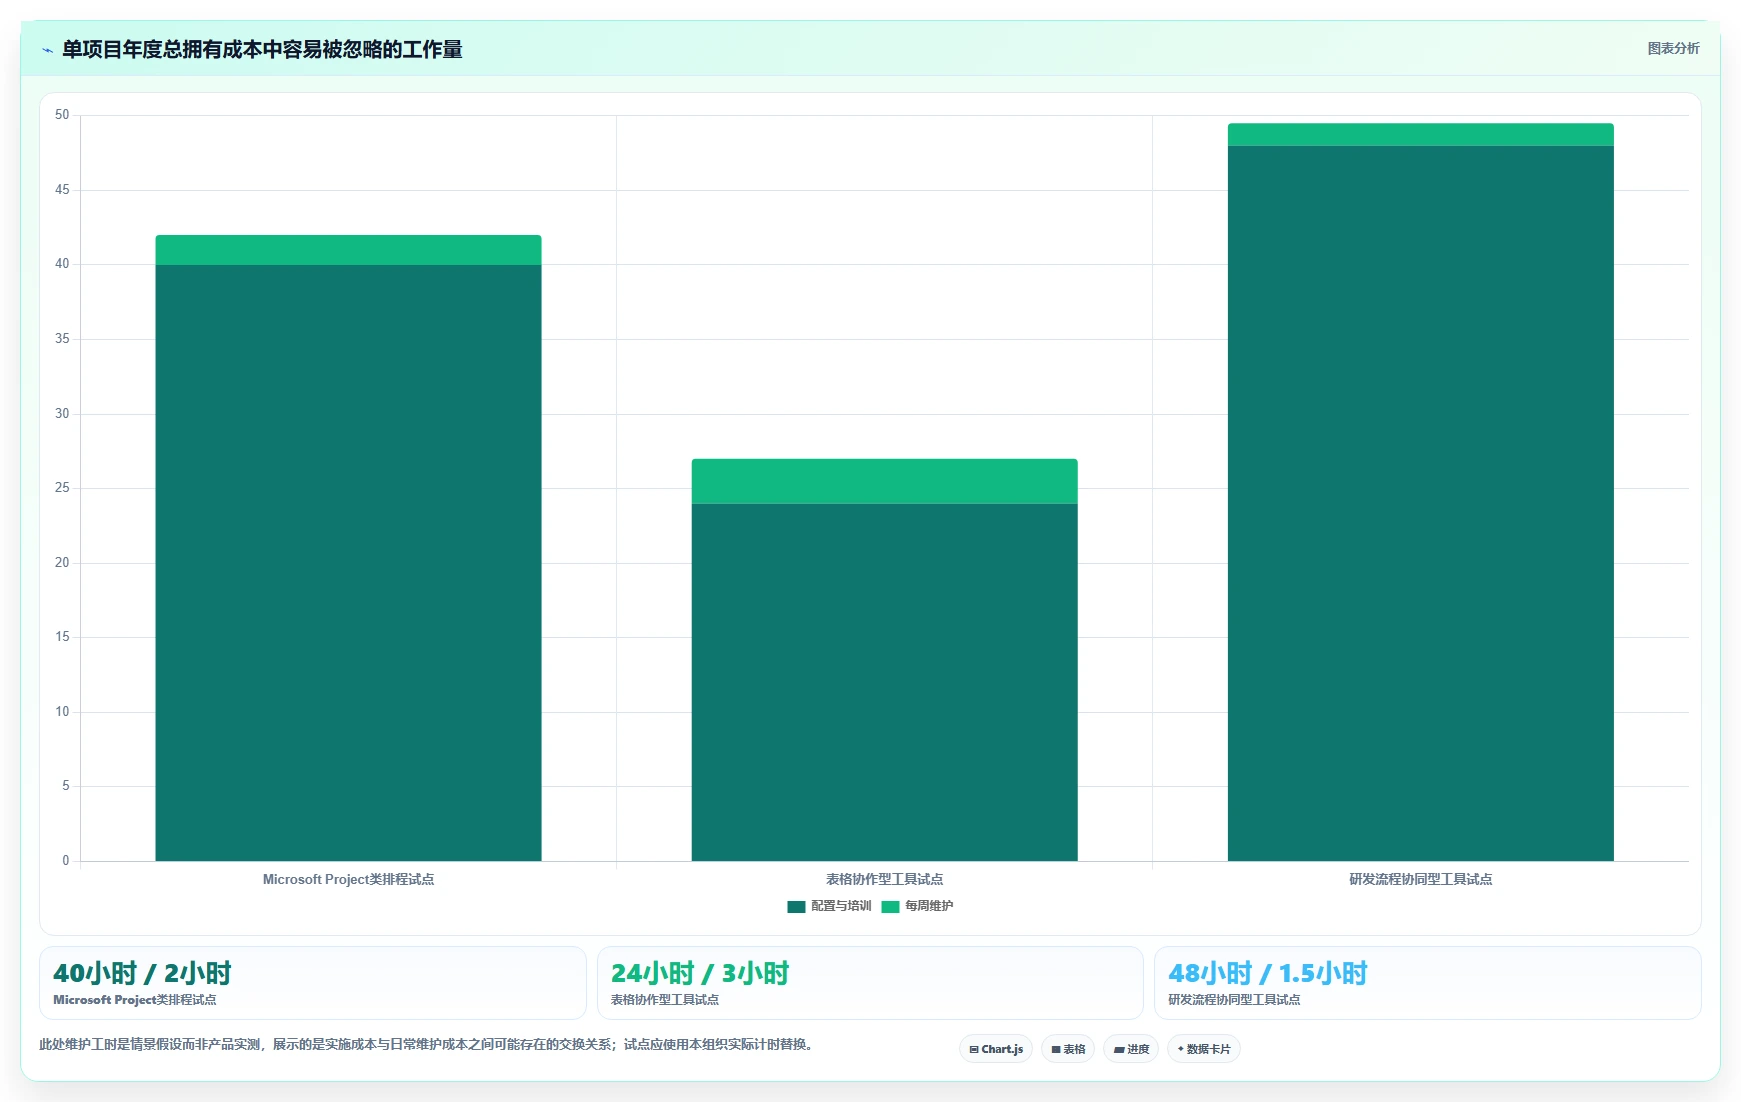Click the footnote starting with 此处维护工时是情景假设
1741x1102 pixels.
click(428, 1044)
